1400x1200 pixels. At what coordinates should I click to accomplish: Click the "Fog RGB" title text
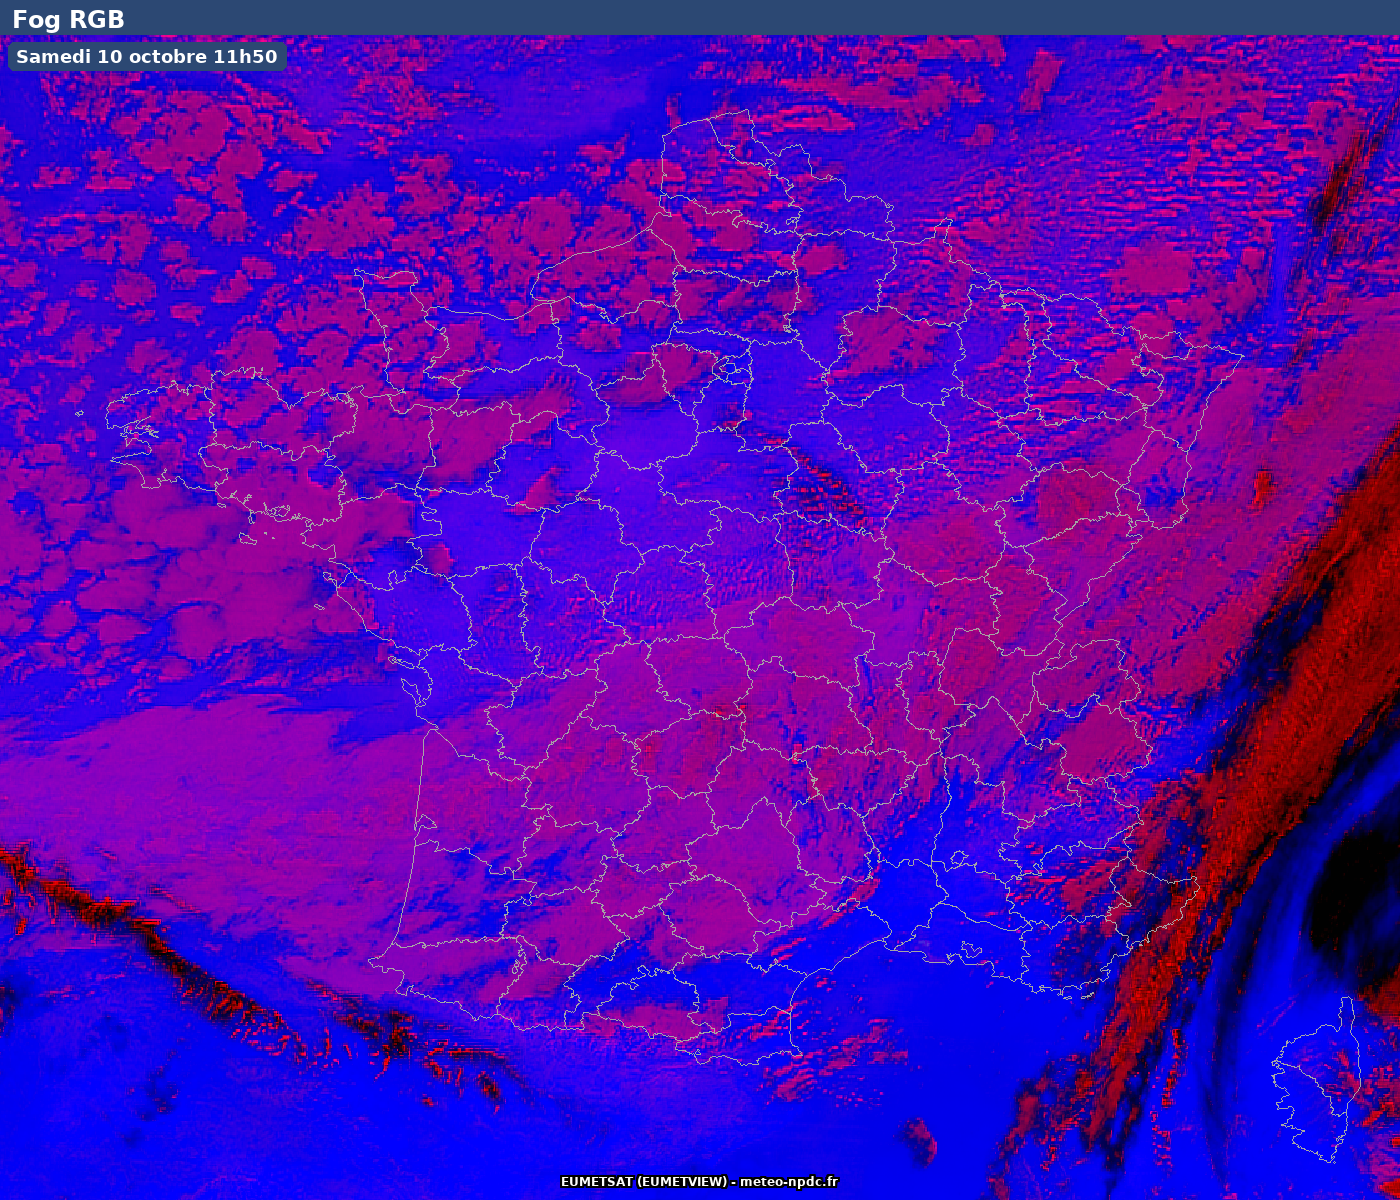[68, 19]
